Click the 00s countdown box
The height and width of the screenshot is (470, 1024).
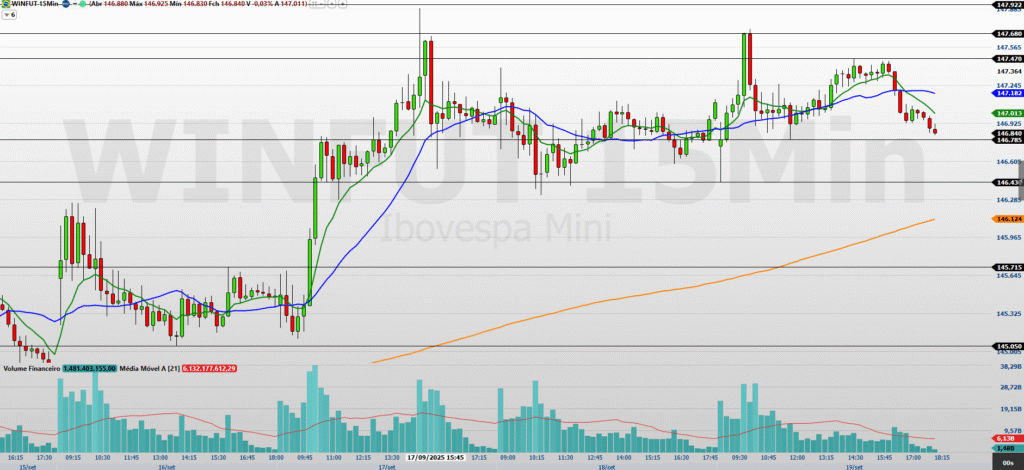coord(1008,462)
